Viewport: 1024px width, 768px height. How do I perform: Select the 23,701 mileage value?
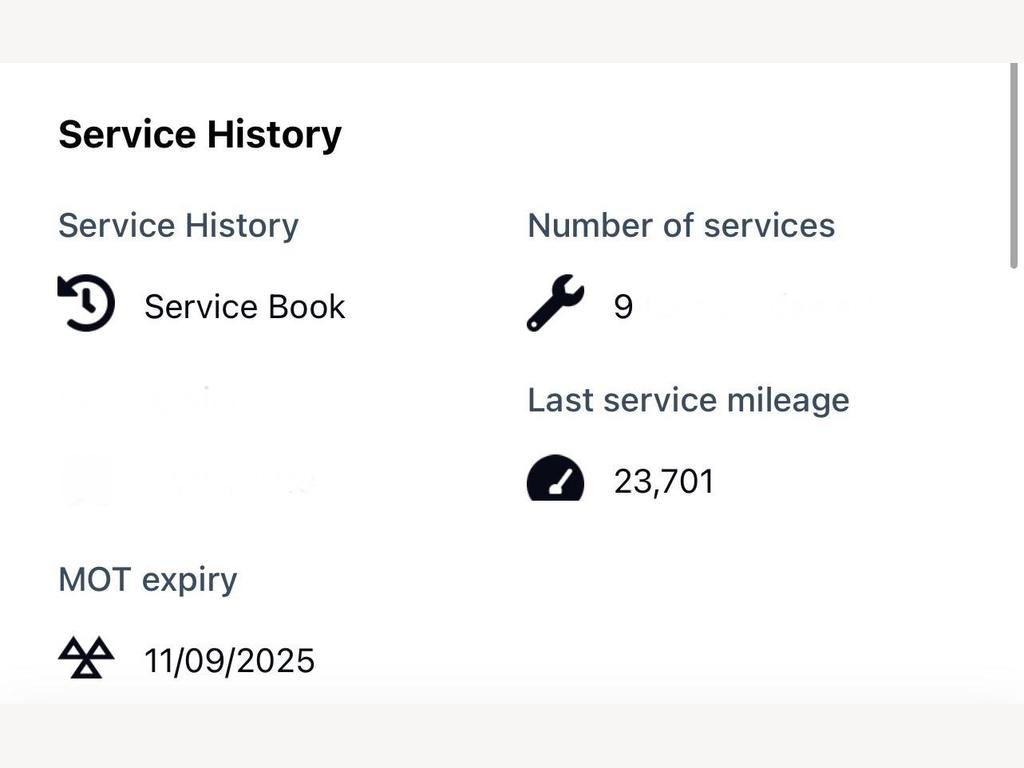coord(664,482)
